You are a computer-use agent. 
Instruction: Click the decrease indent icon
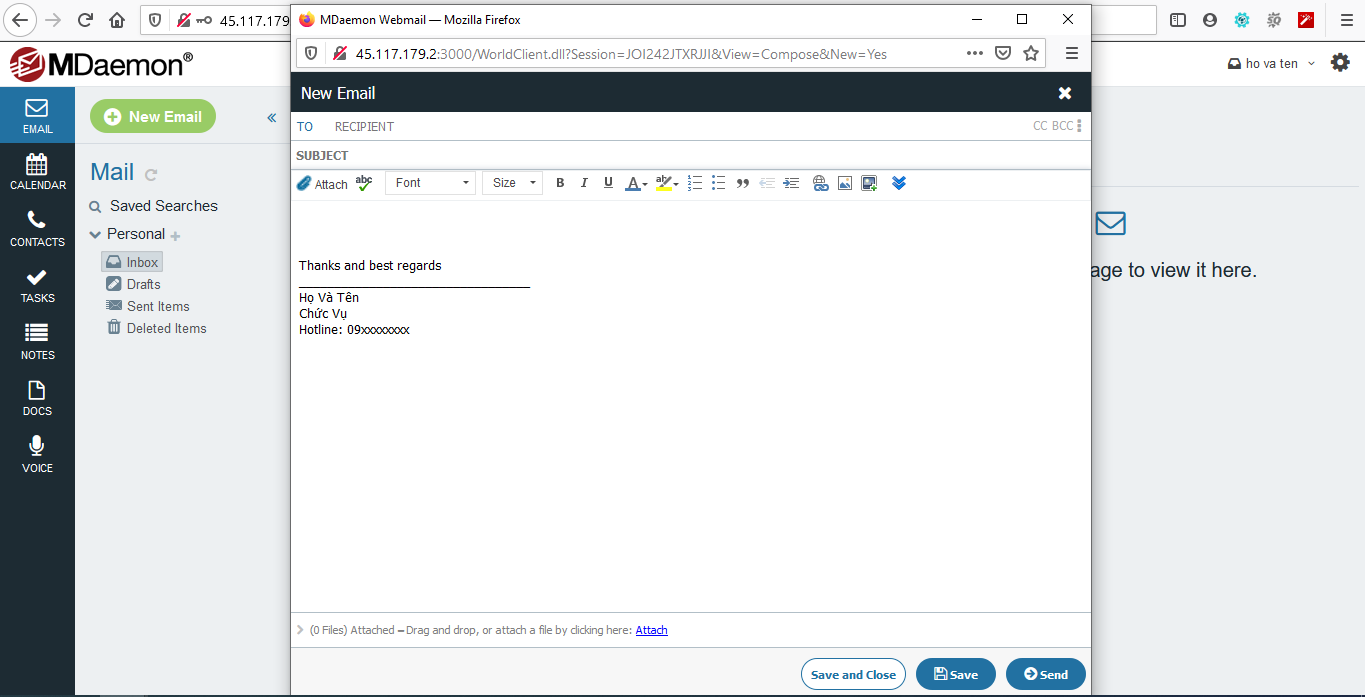tap(767, 183)
